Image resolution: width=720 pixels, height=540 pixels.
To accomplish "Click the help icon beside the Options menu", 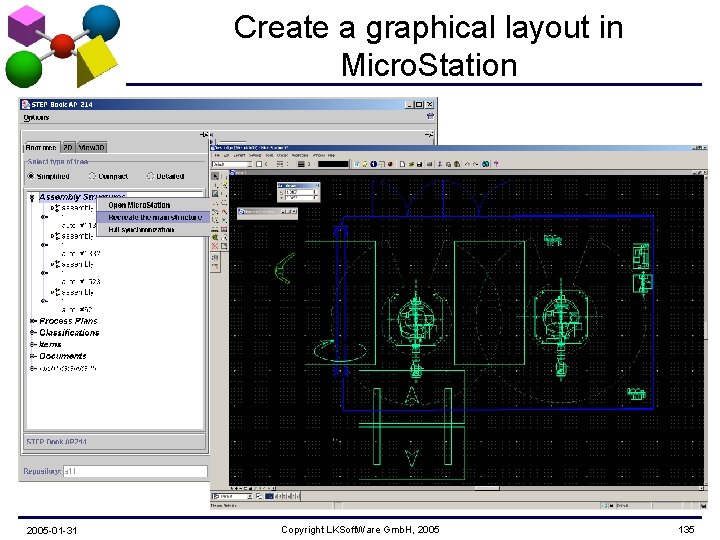I will 430,117.
